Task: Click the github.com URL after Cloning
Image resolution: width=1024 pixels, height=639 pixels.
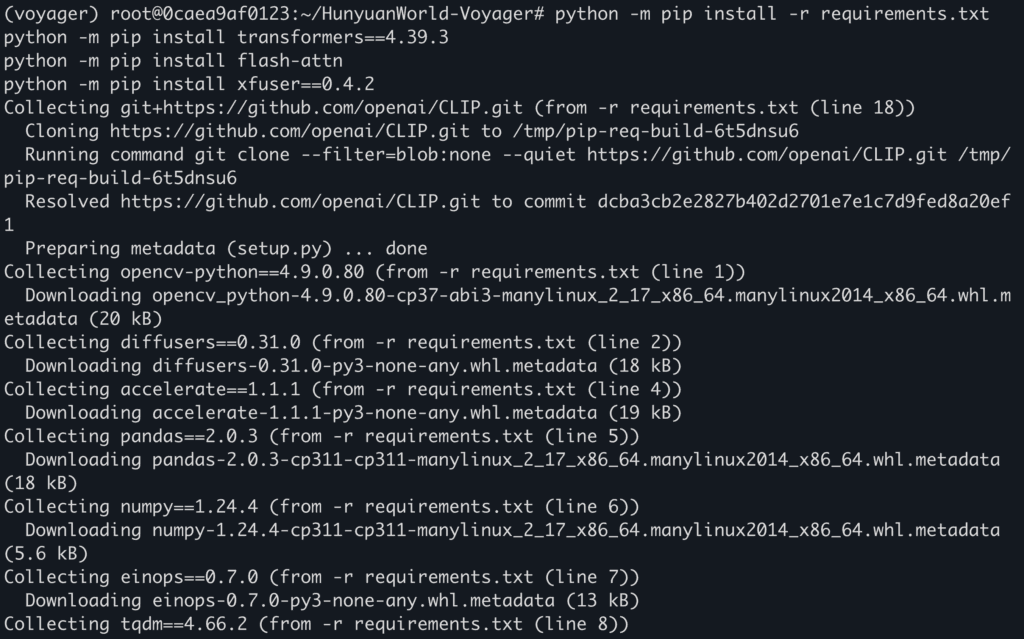Action: point(289,131)
